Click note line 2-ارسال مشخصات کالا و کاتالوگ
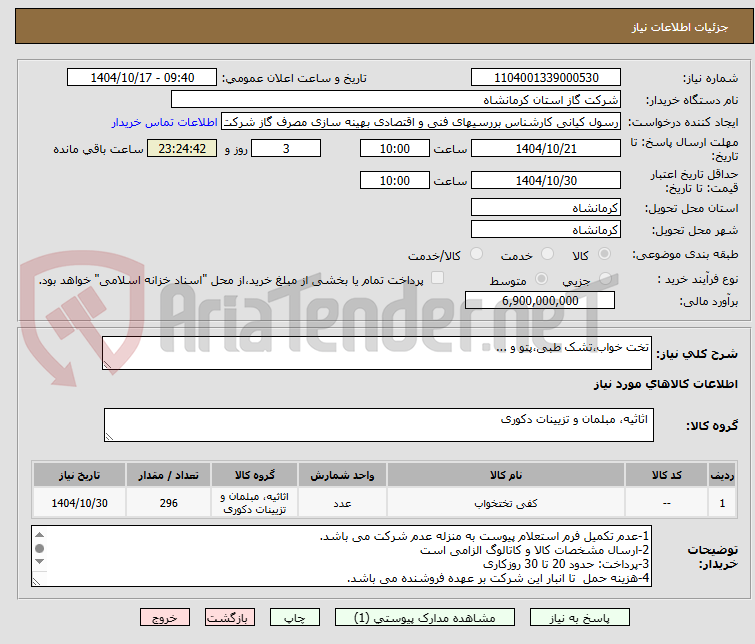 534,550
